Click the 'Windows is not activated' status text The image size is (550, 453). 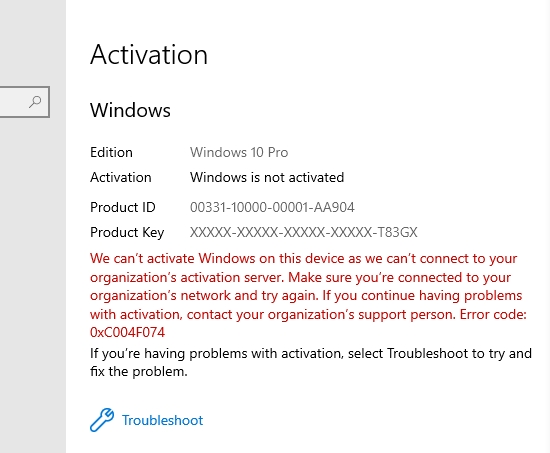pos(267,177)
